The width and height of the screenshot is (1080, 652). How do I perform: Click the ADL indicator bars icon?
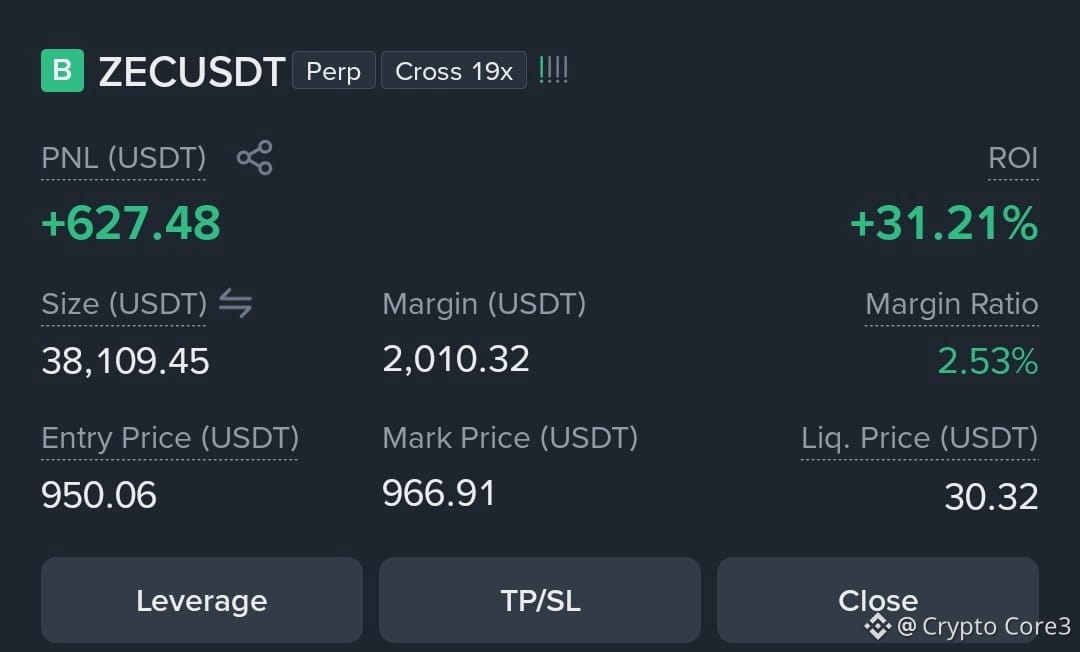pos(554,70)
